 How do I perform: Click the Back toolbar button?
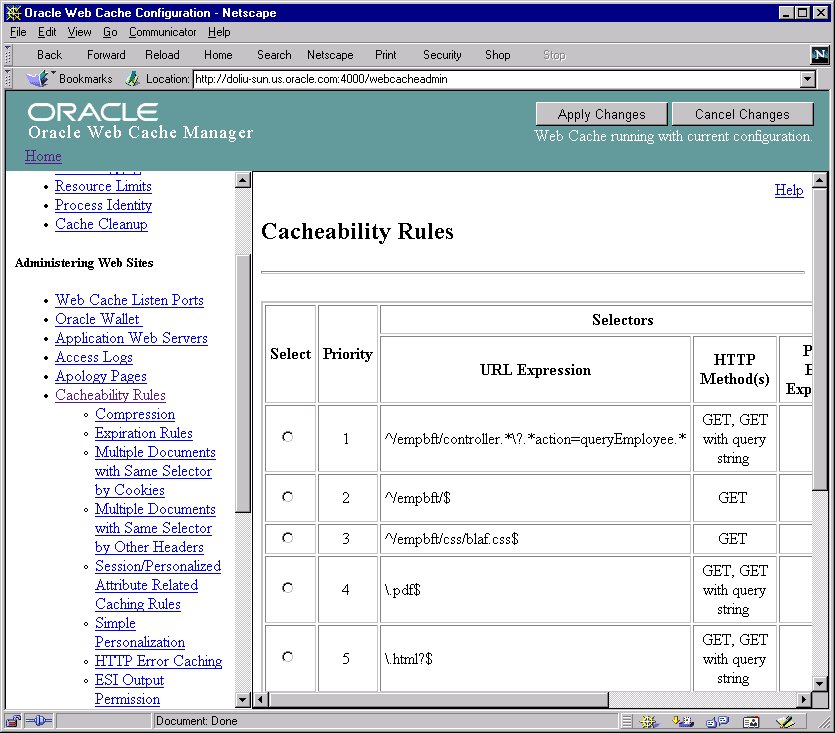(x=50, y=55)
